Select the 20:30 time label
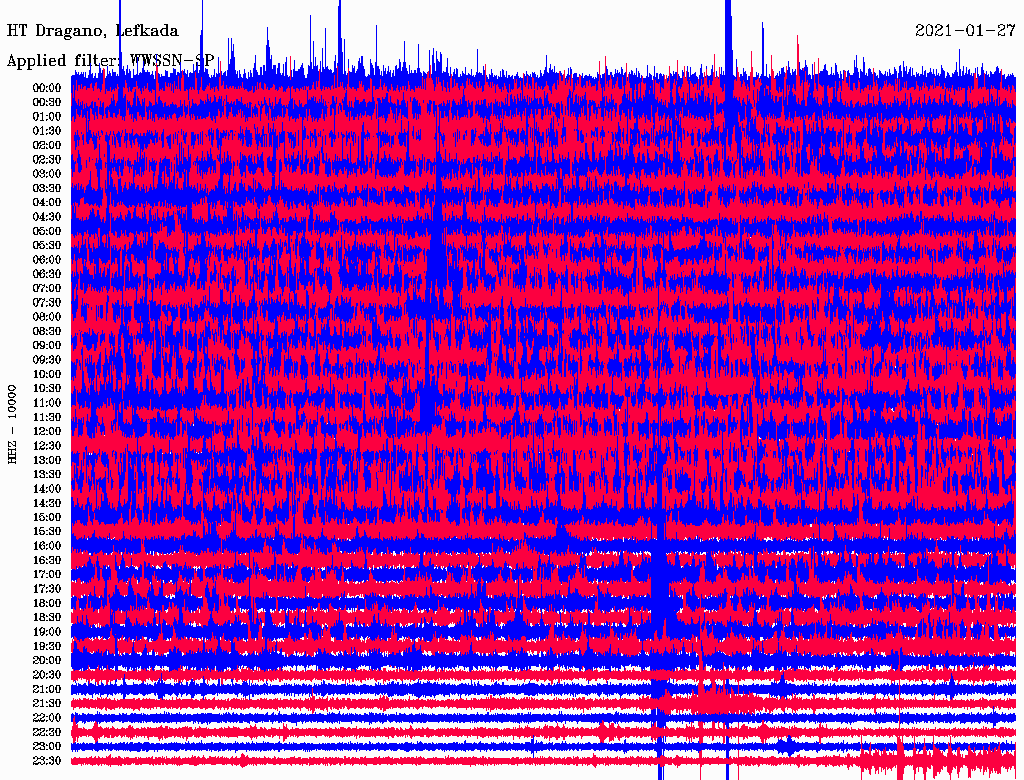The height and width of the screenshot is (780, 1024). 47,675
